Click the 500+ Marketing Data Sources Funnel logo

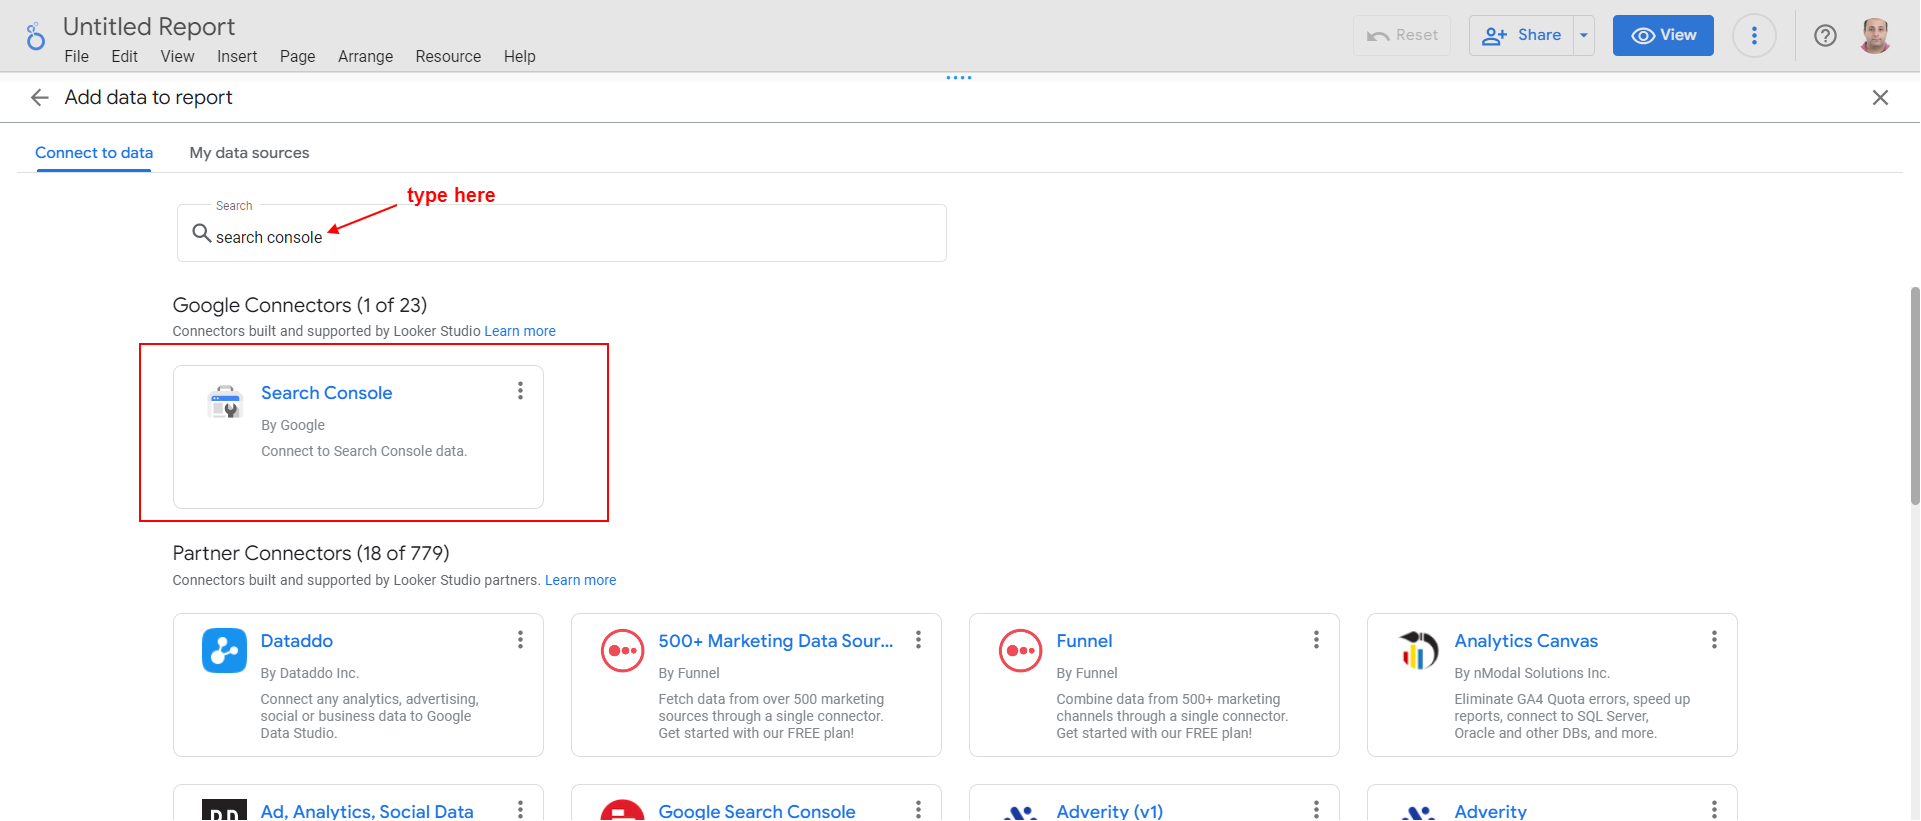click(x=622, y=650)
